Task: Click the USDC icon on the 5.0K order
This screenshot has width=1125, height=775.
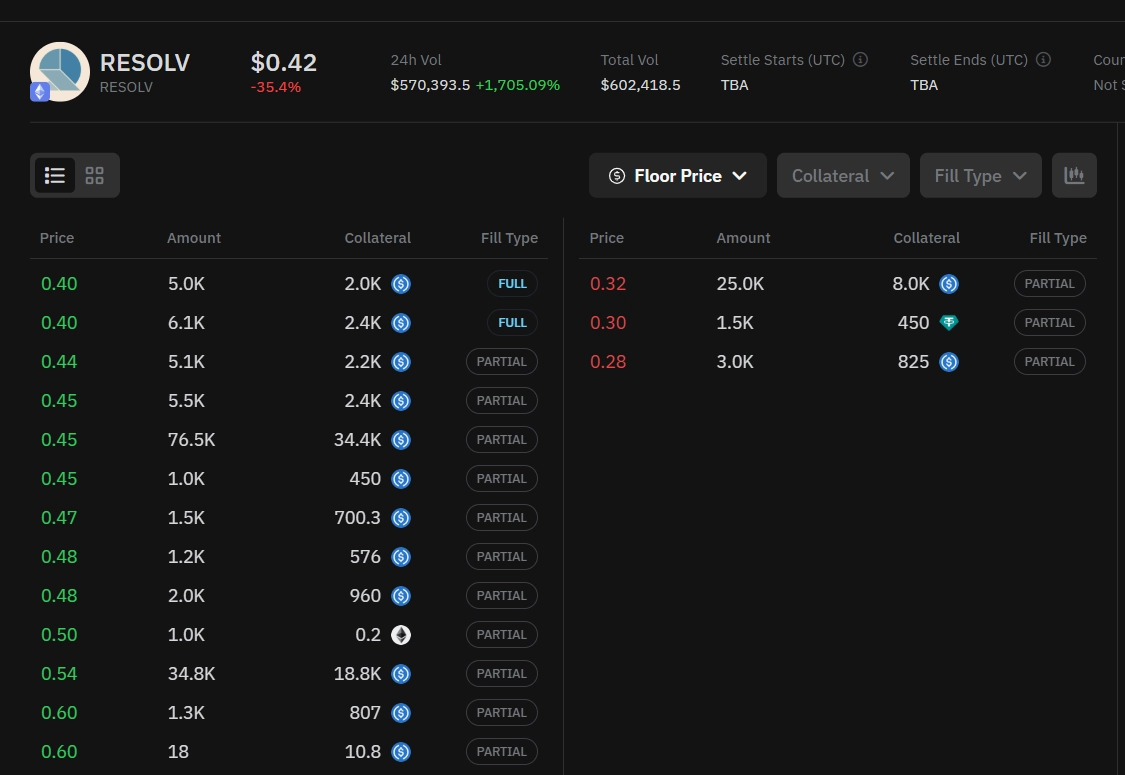Action: (x=401, y=284)
